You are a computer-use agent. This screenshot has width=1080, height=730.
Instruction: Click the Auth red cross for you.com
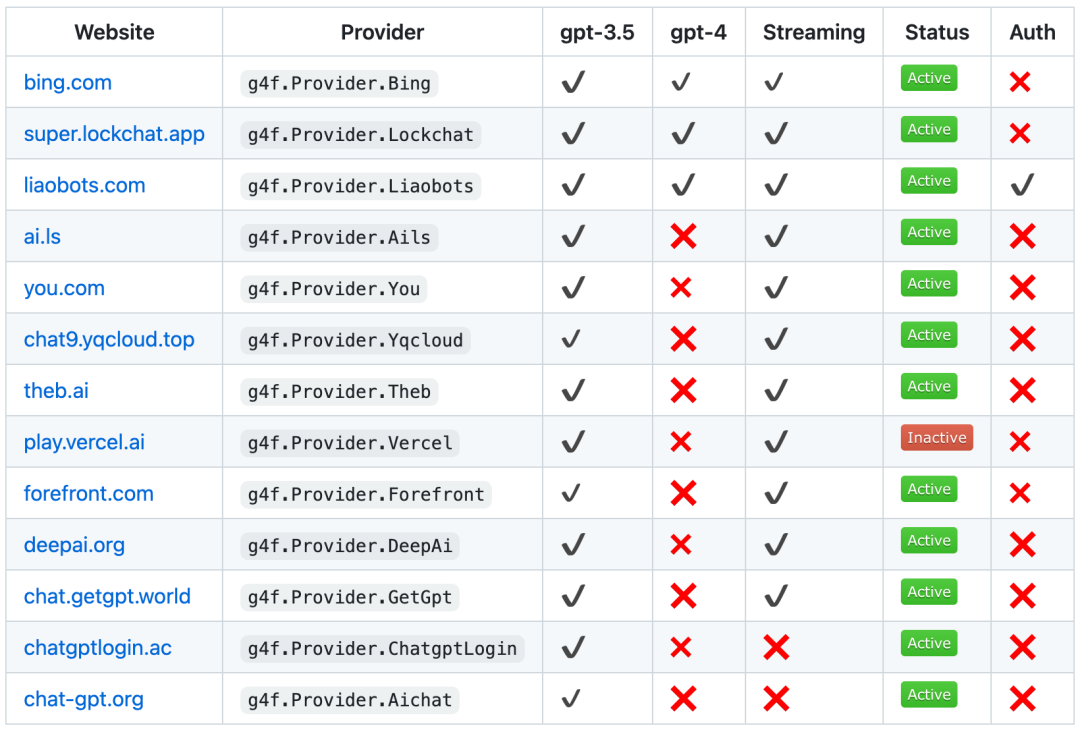[x=1022, y=288]
